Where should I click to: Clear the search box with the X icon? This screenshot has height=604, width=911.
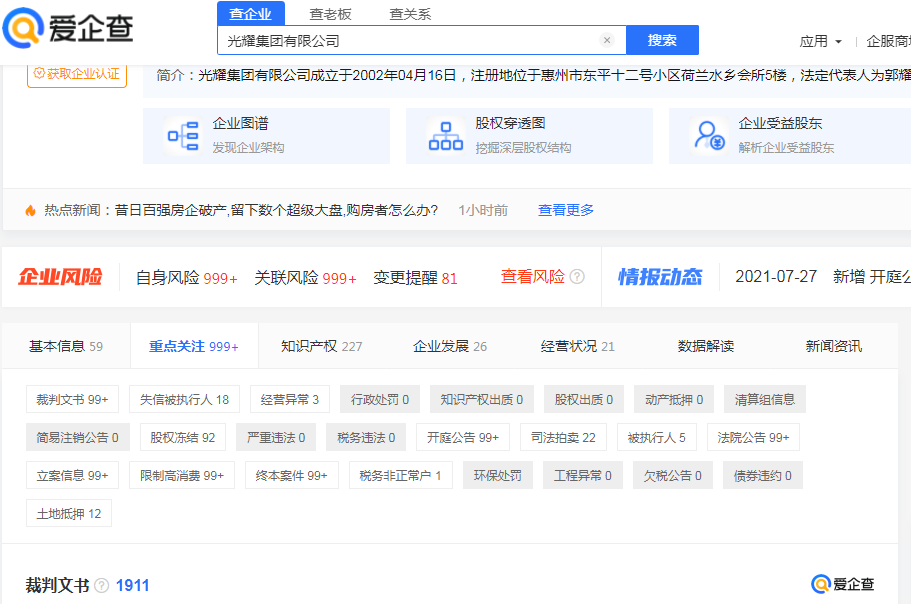point(606,41)
